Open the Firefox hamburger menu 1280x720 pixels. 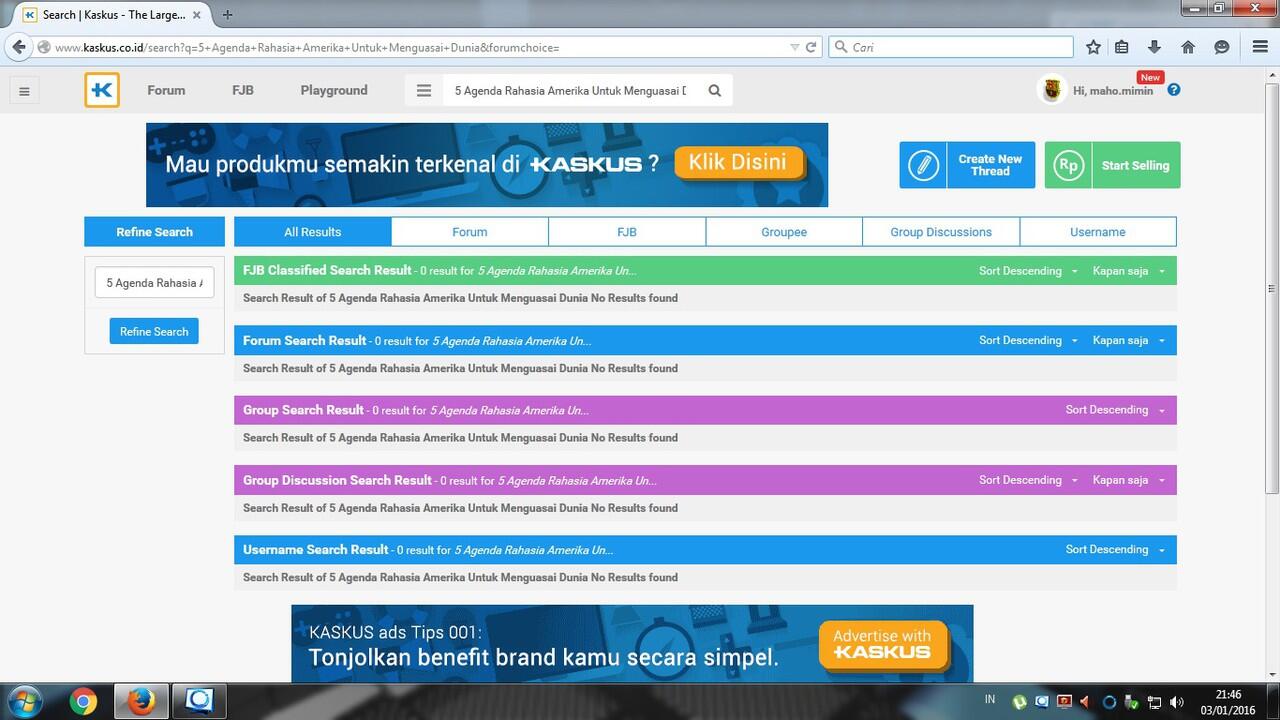coord(1260,47)
